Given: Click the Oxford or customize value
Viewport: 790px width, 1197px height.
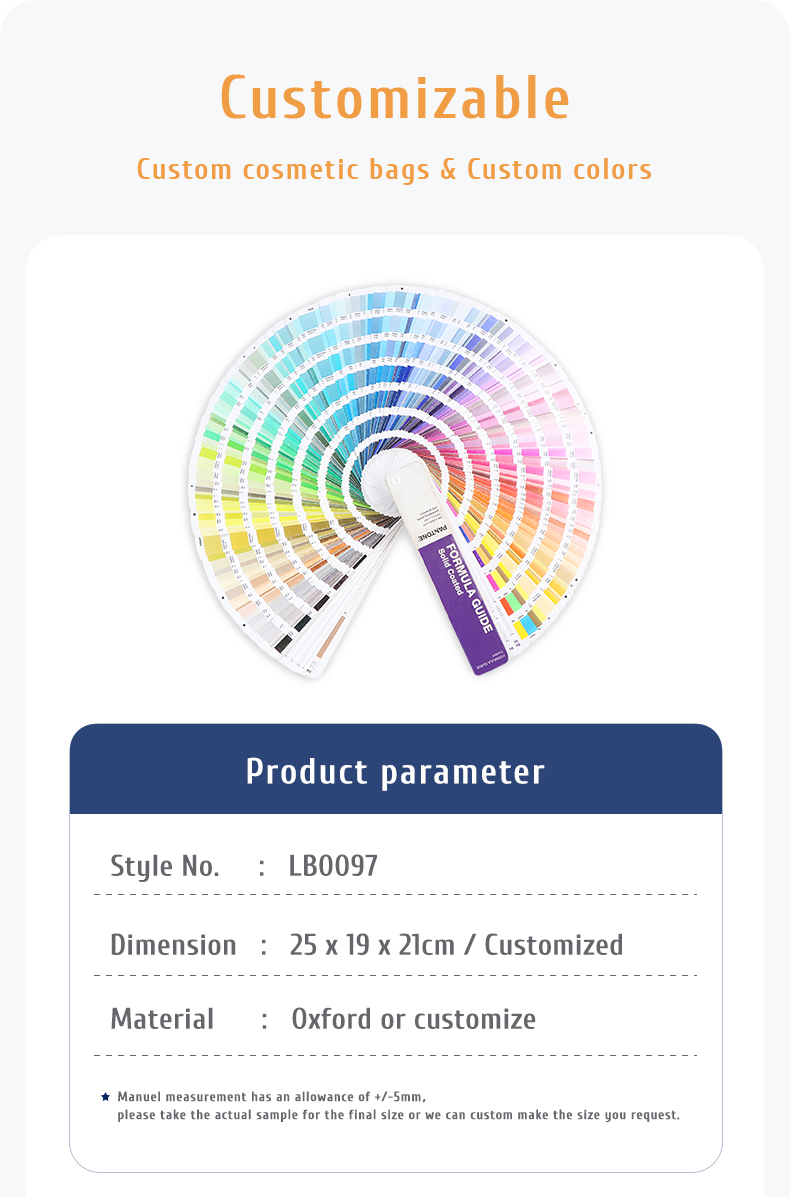Looking at the screenshot, I should point(414,1019).
